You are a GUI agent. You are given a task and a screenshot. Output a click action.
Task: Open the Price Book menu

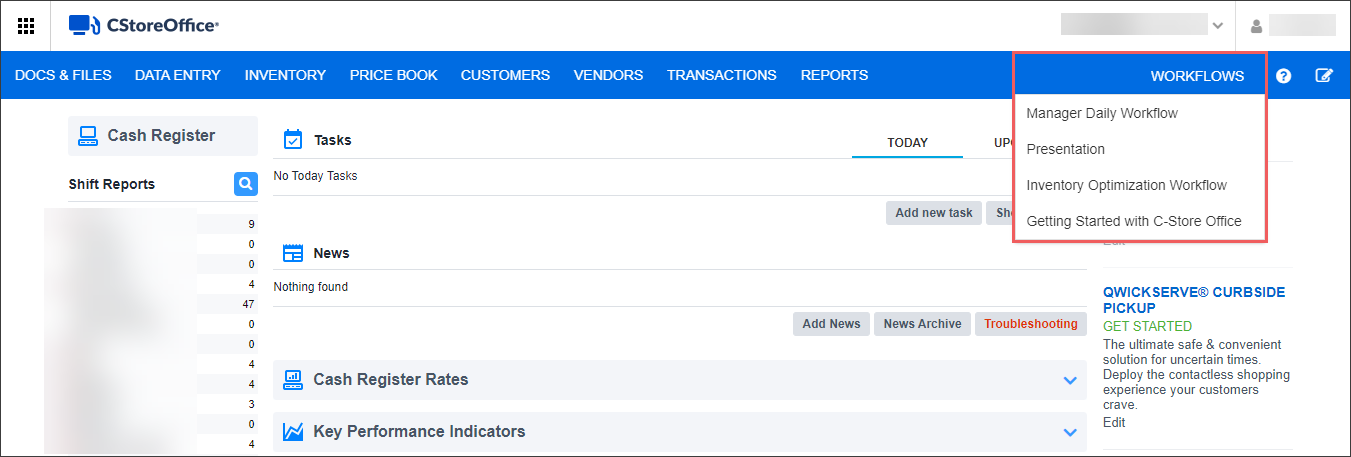point(393,75)
